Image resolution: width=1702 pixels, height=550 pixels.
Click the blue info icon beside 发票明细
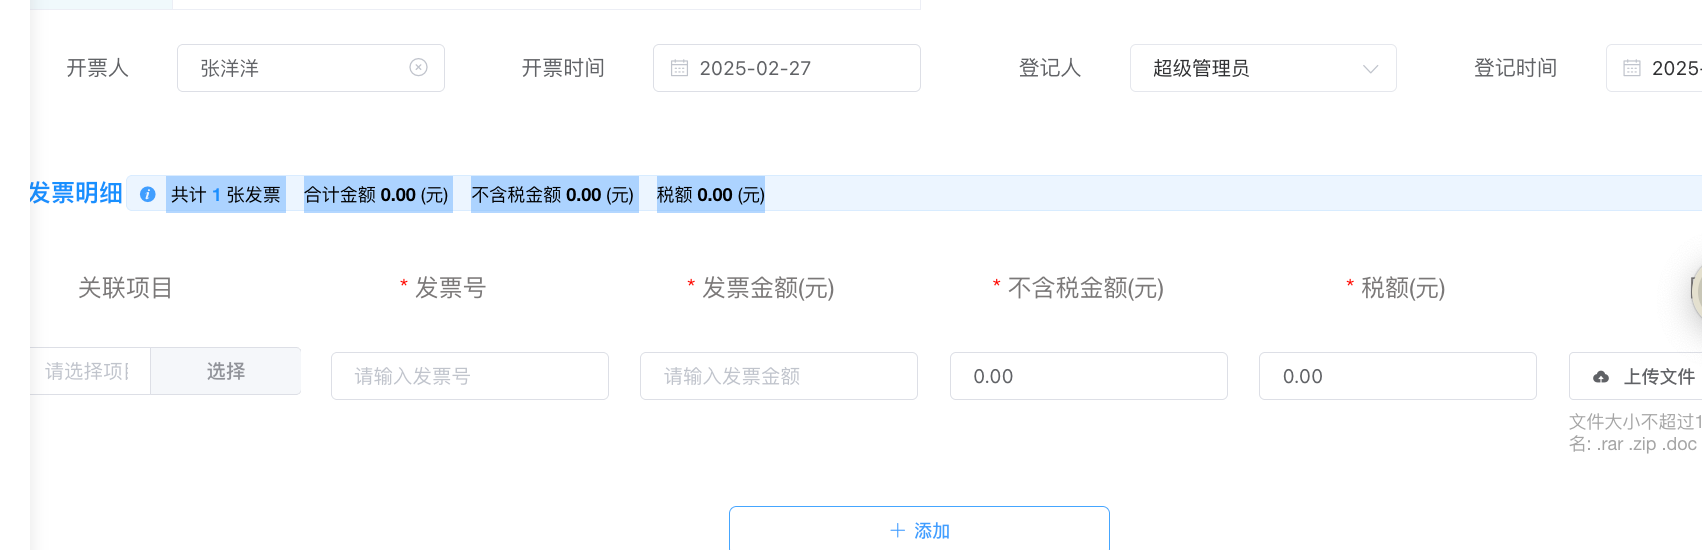147,194
